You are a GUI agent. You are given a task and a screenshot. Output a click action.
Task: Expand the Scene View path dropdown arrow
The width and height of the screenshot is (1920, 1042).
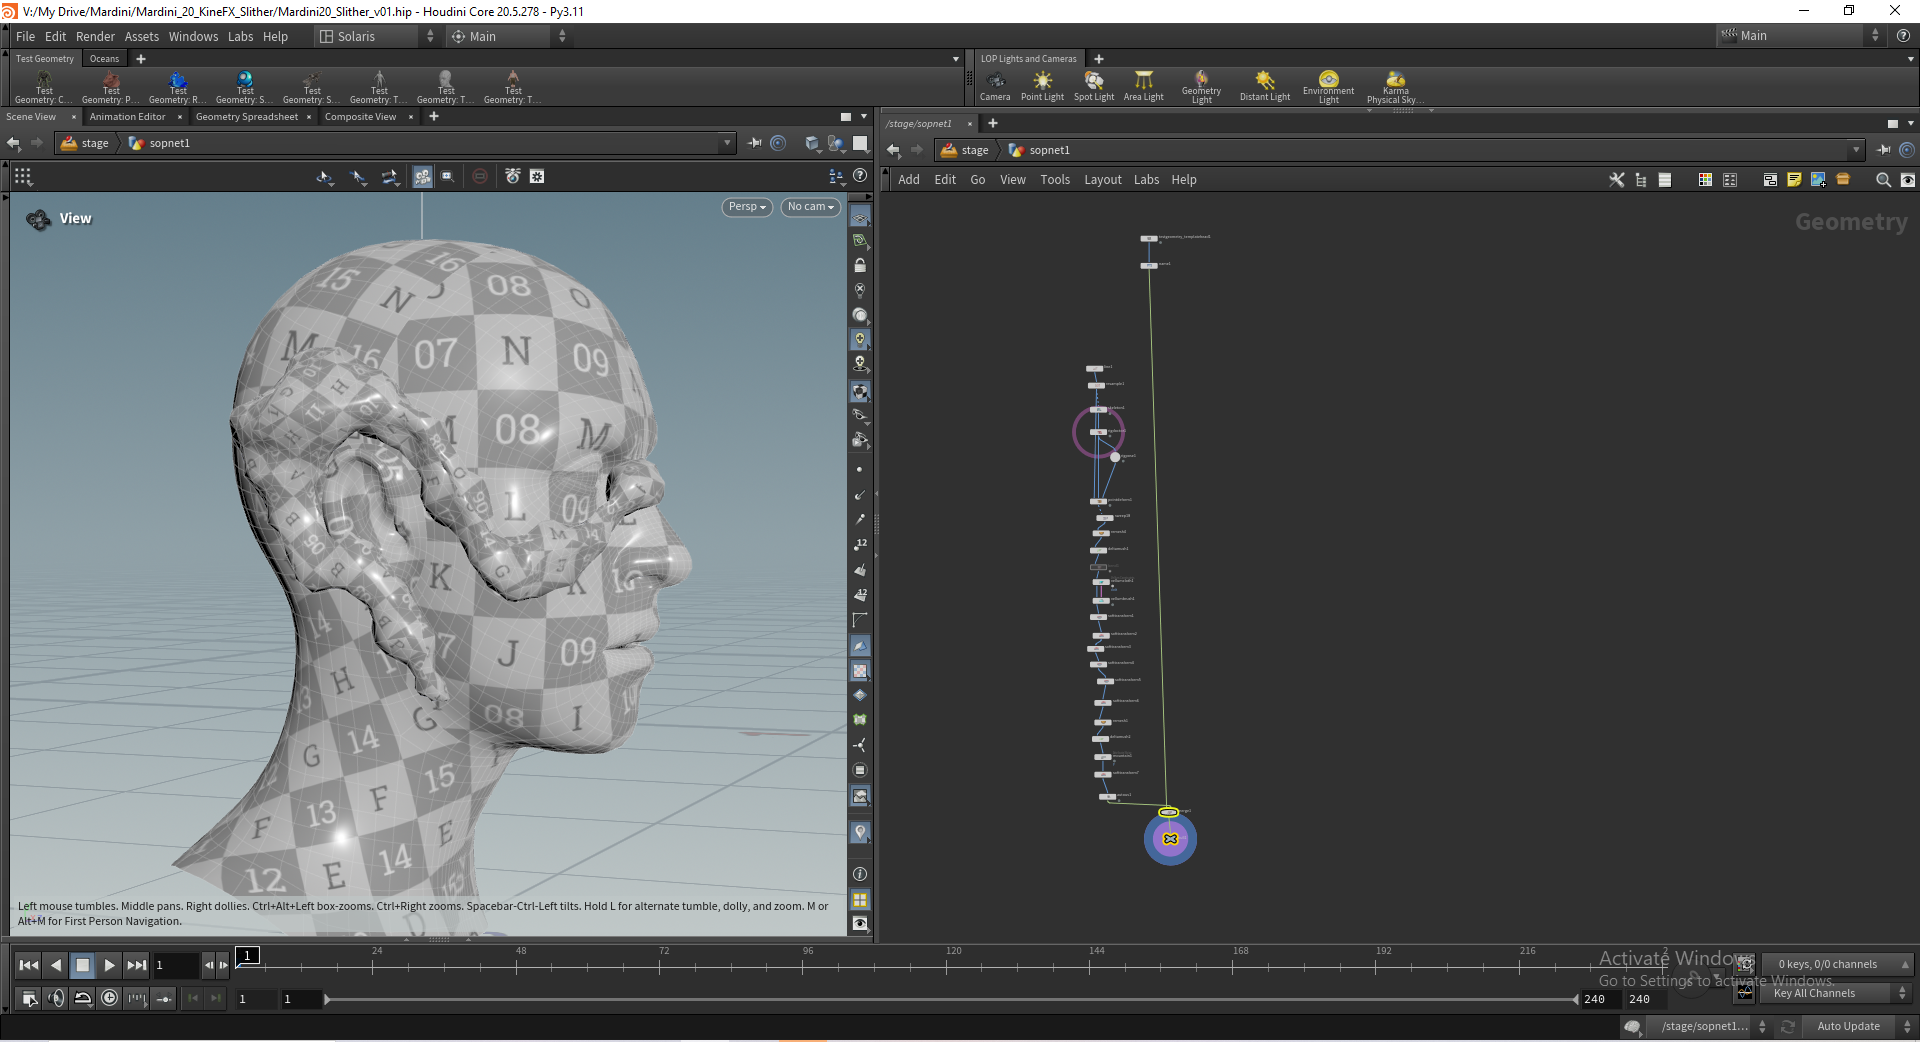(x=727, y=143)
